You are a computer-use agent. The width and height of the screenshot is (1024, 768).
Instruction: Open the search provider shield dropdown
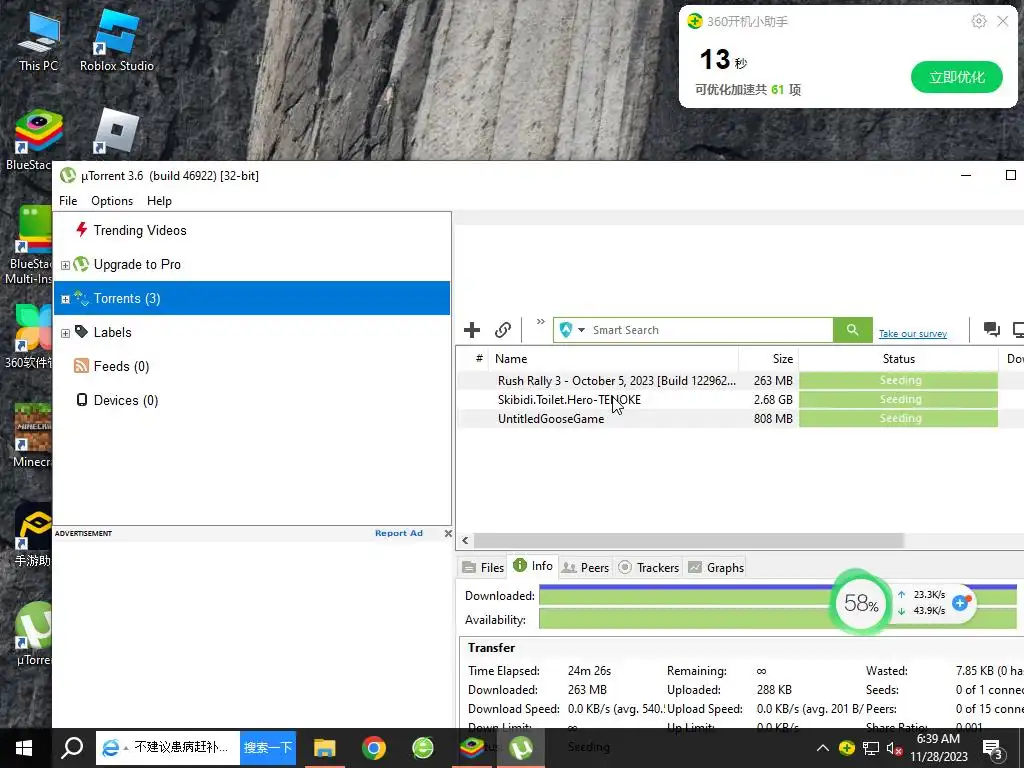point(571,330)
